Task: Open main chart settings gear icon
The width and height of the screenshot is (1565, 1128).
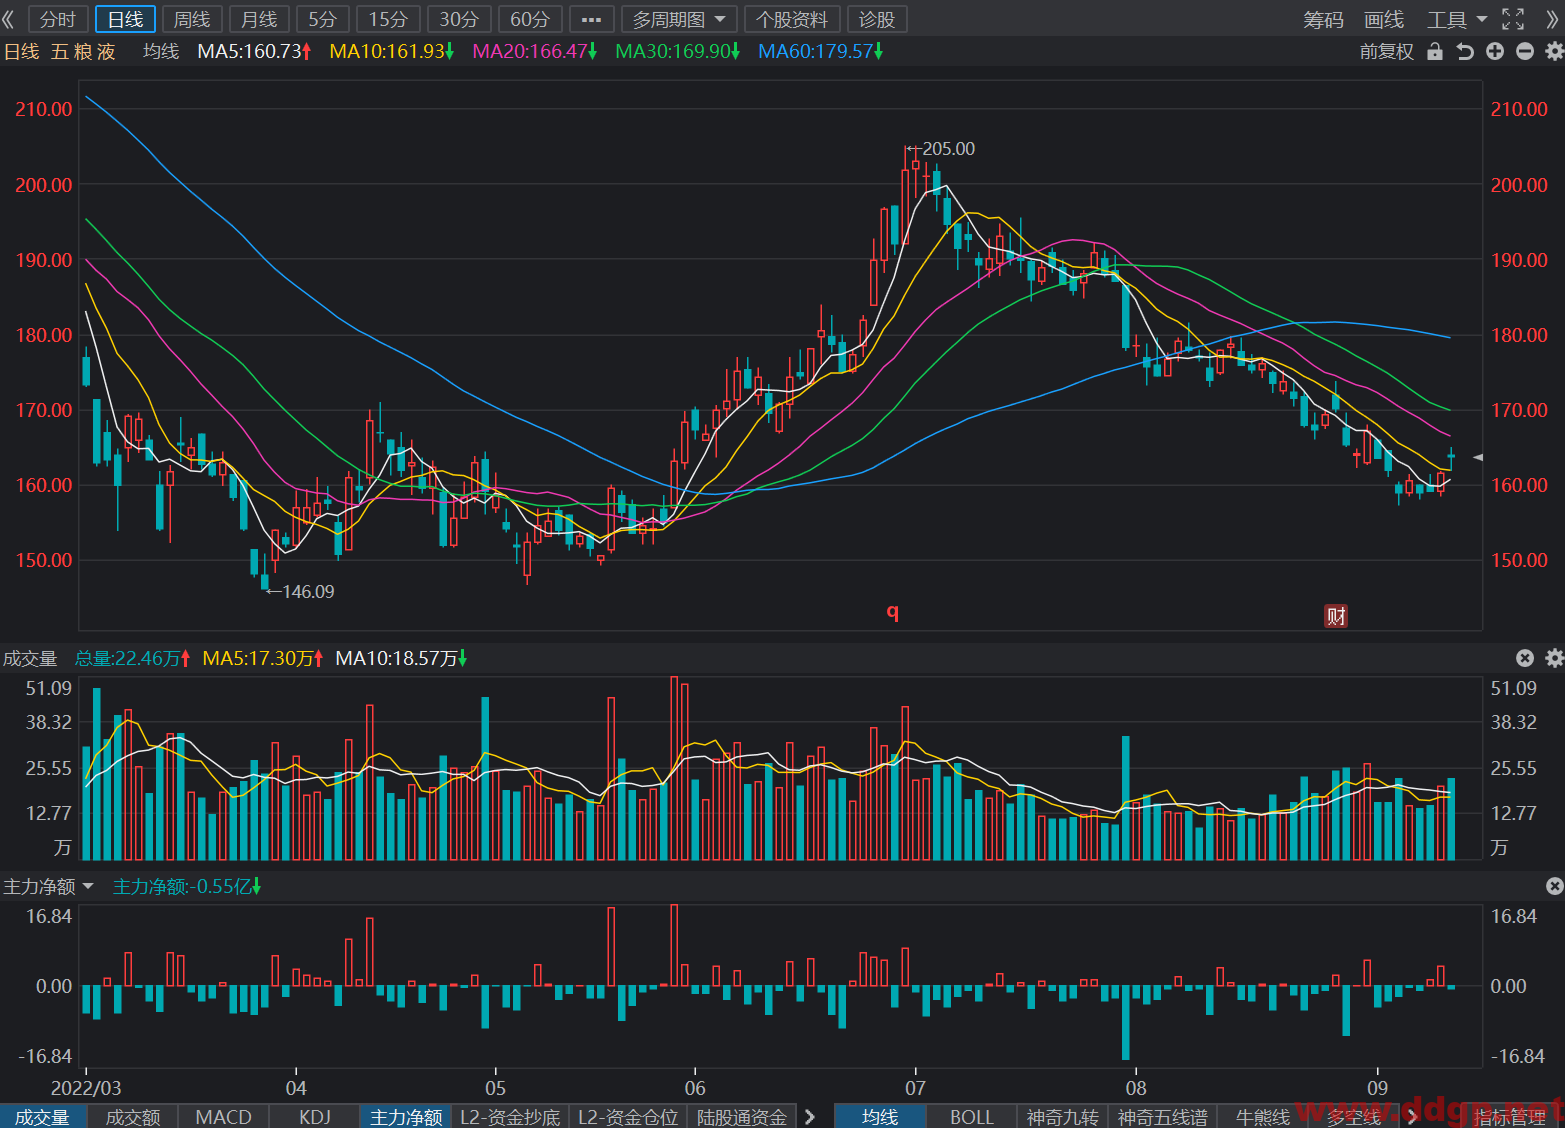Action: click(1554, 52)
